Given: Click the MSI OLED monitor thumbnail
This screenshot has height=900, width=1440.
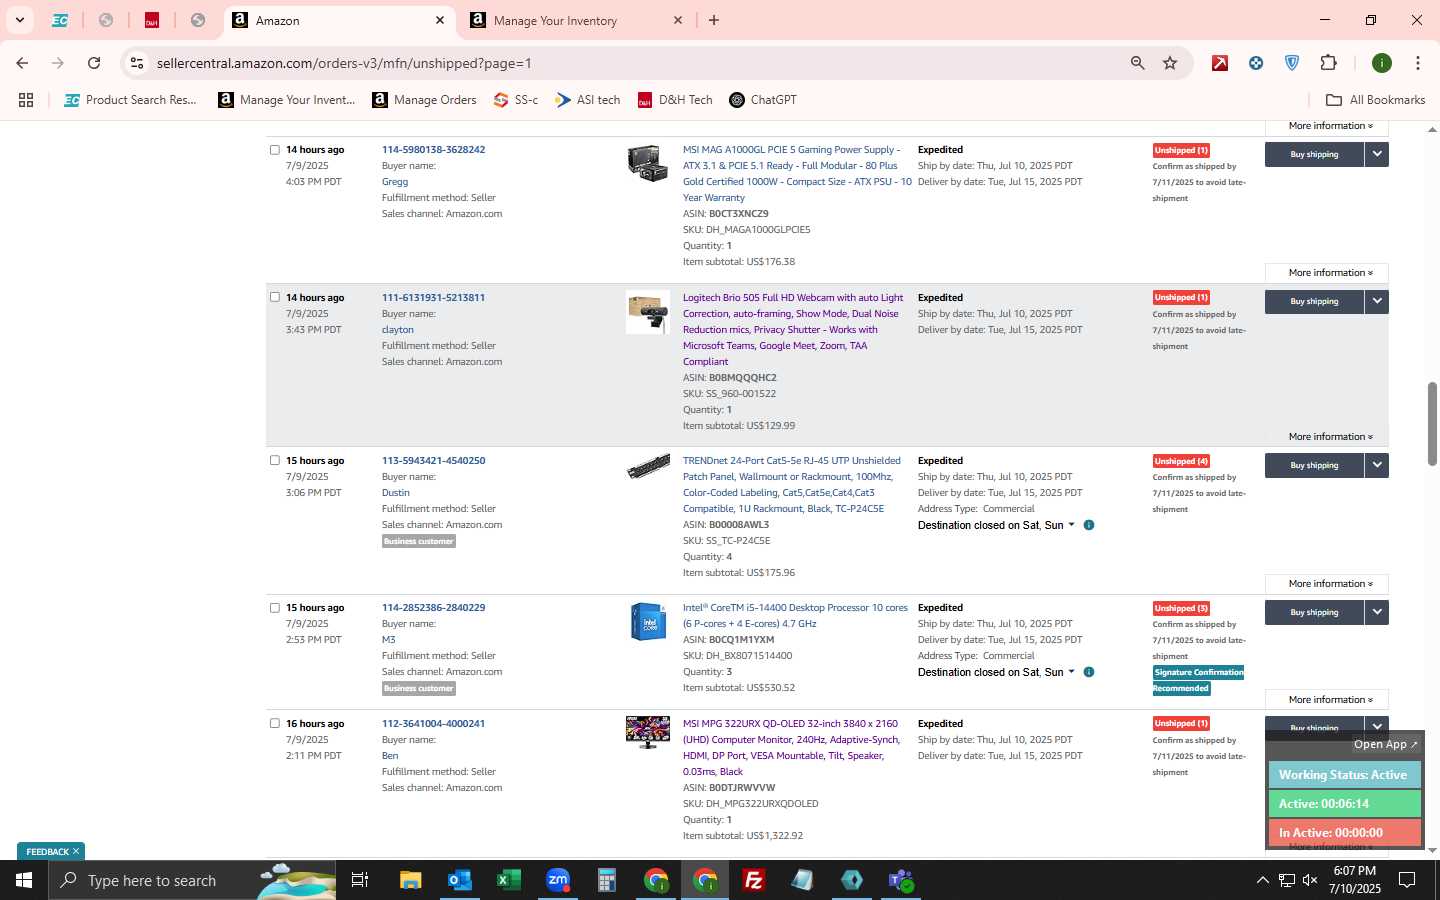Looking at the screenshot, I should (x=647, y=732).
